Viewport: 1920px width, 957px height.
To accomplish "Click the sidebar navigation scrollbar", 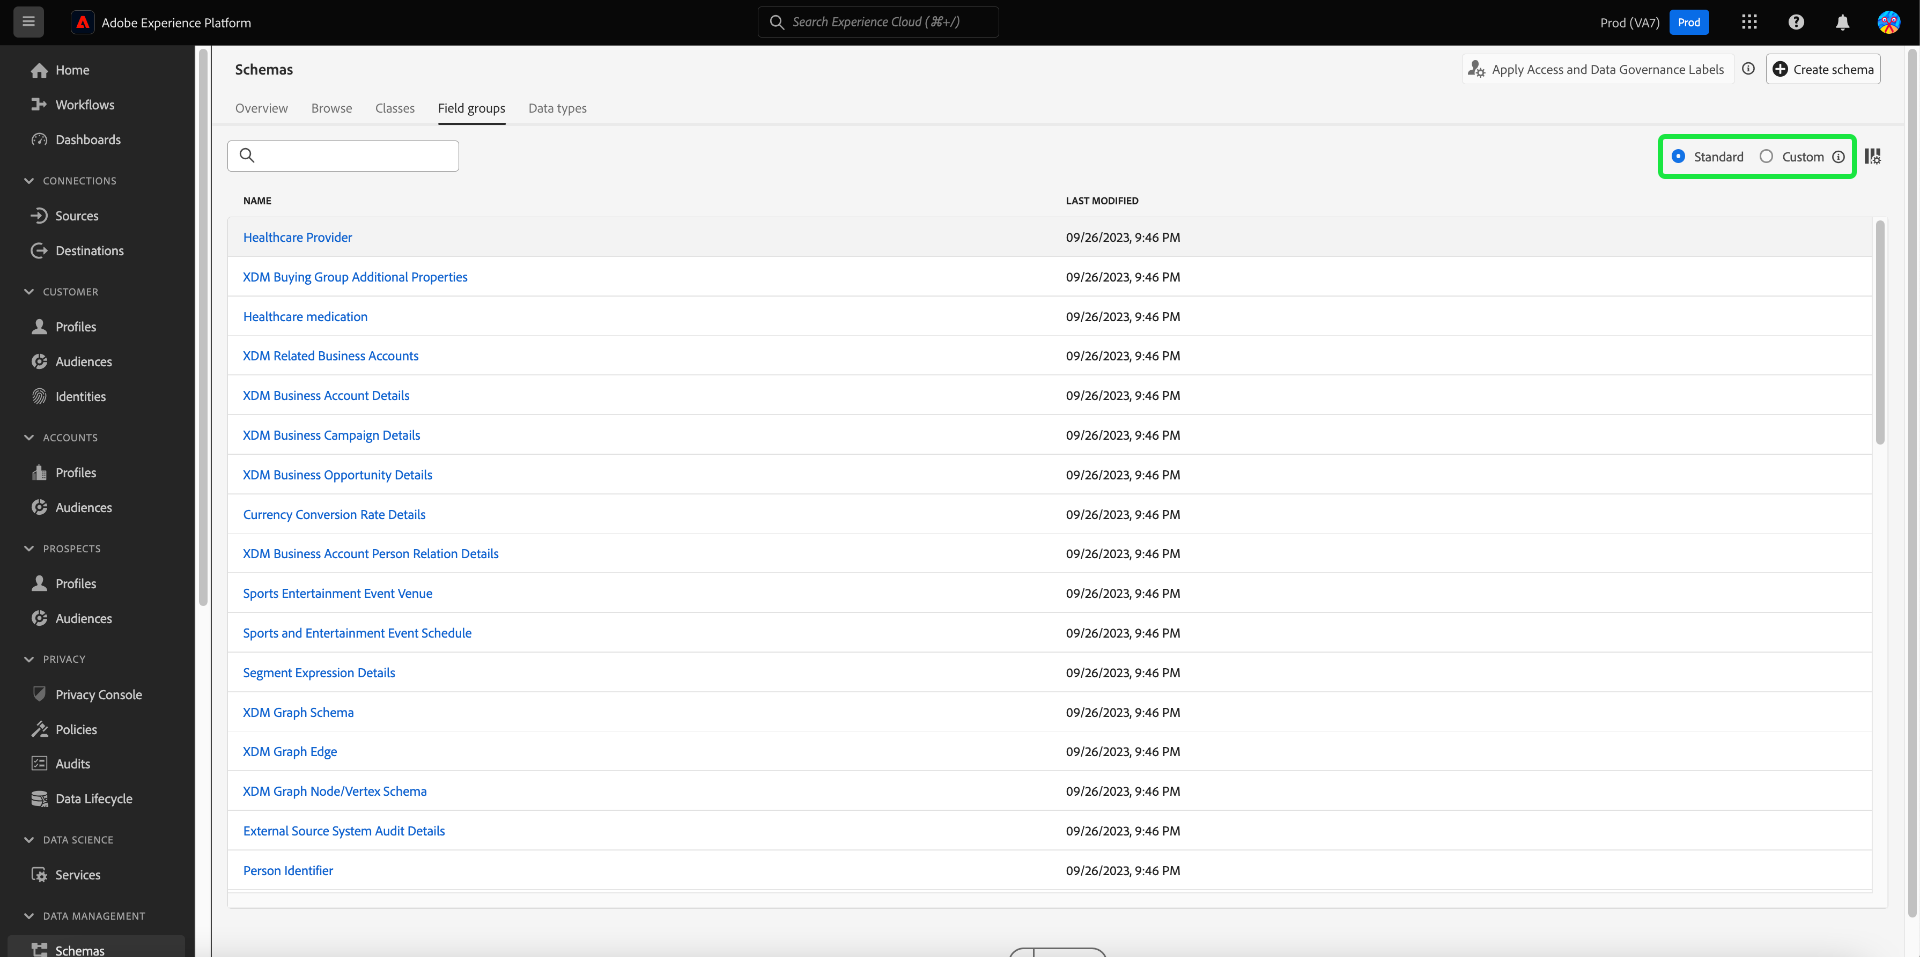I will pos(203,326).
